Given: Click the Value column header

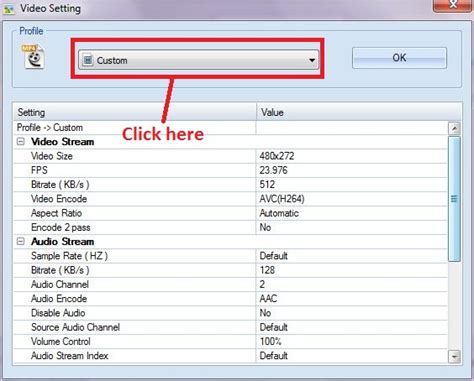Looking at the screenshot, I should coord(359,112).
